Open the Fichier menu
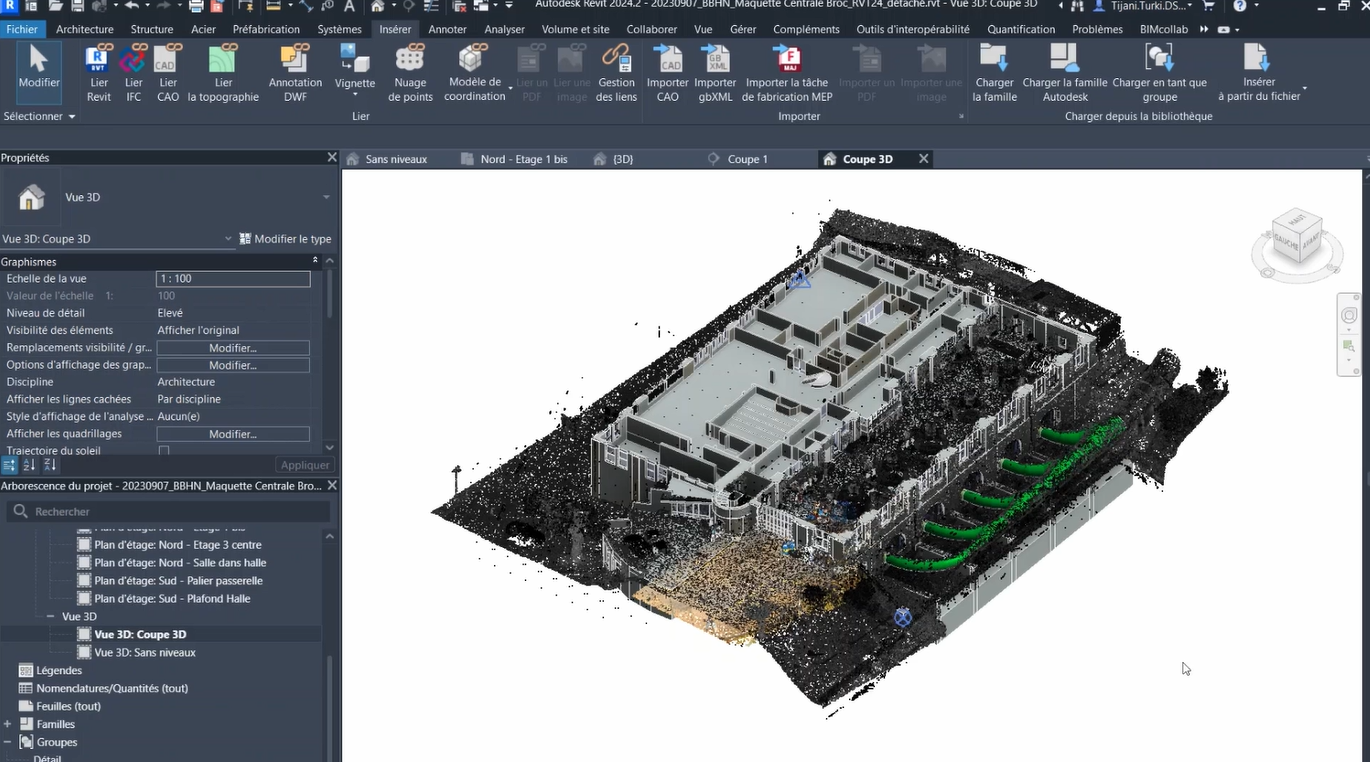Image resolution: width=1370 pixels, height=762 pixels. (22, 29)
